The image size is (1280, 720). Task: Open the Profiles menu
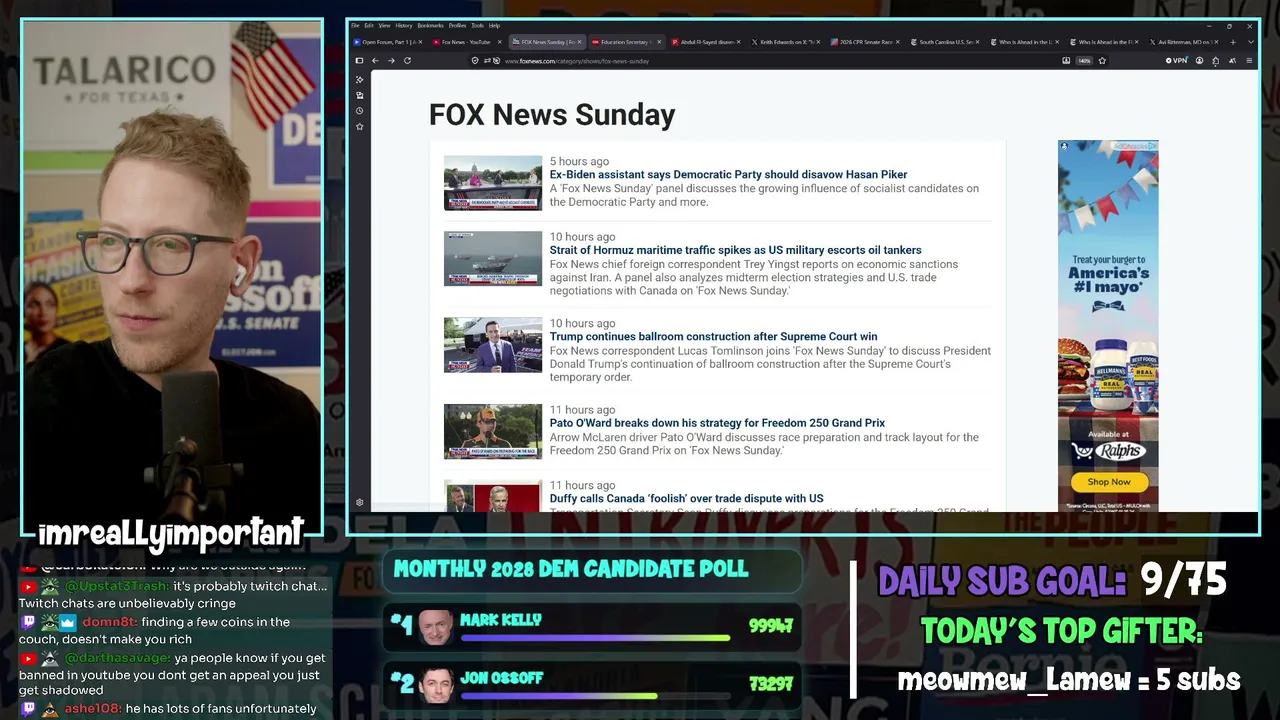point(457,25)
